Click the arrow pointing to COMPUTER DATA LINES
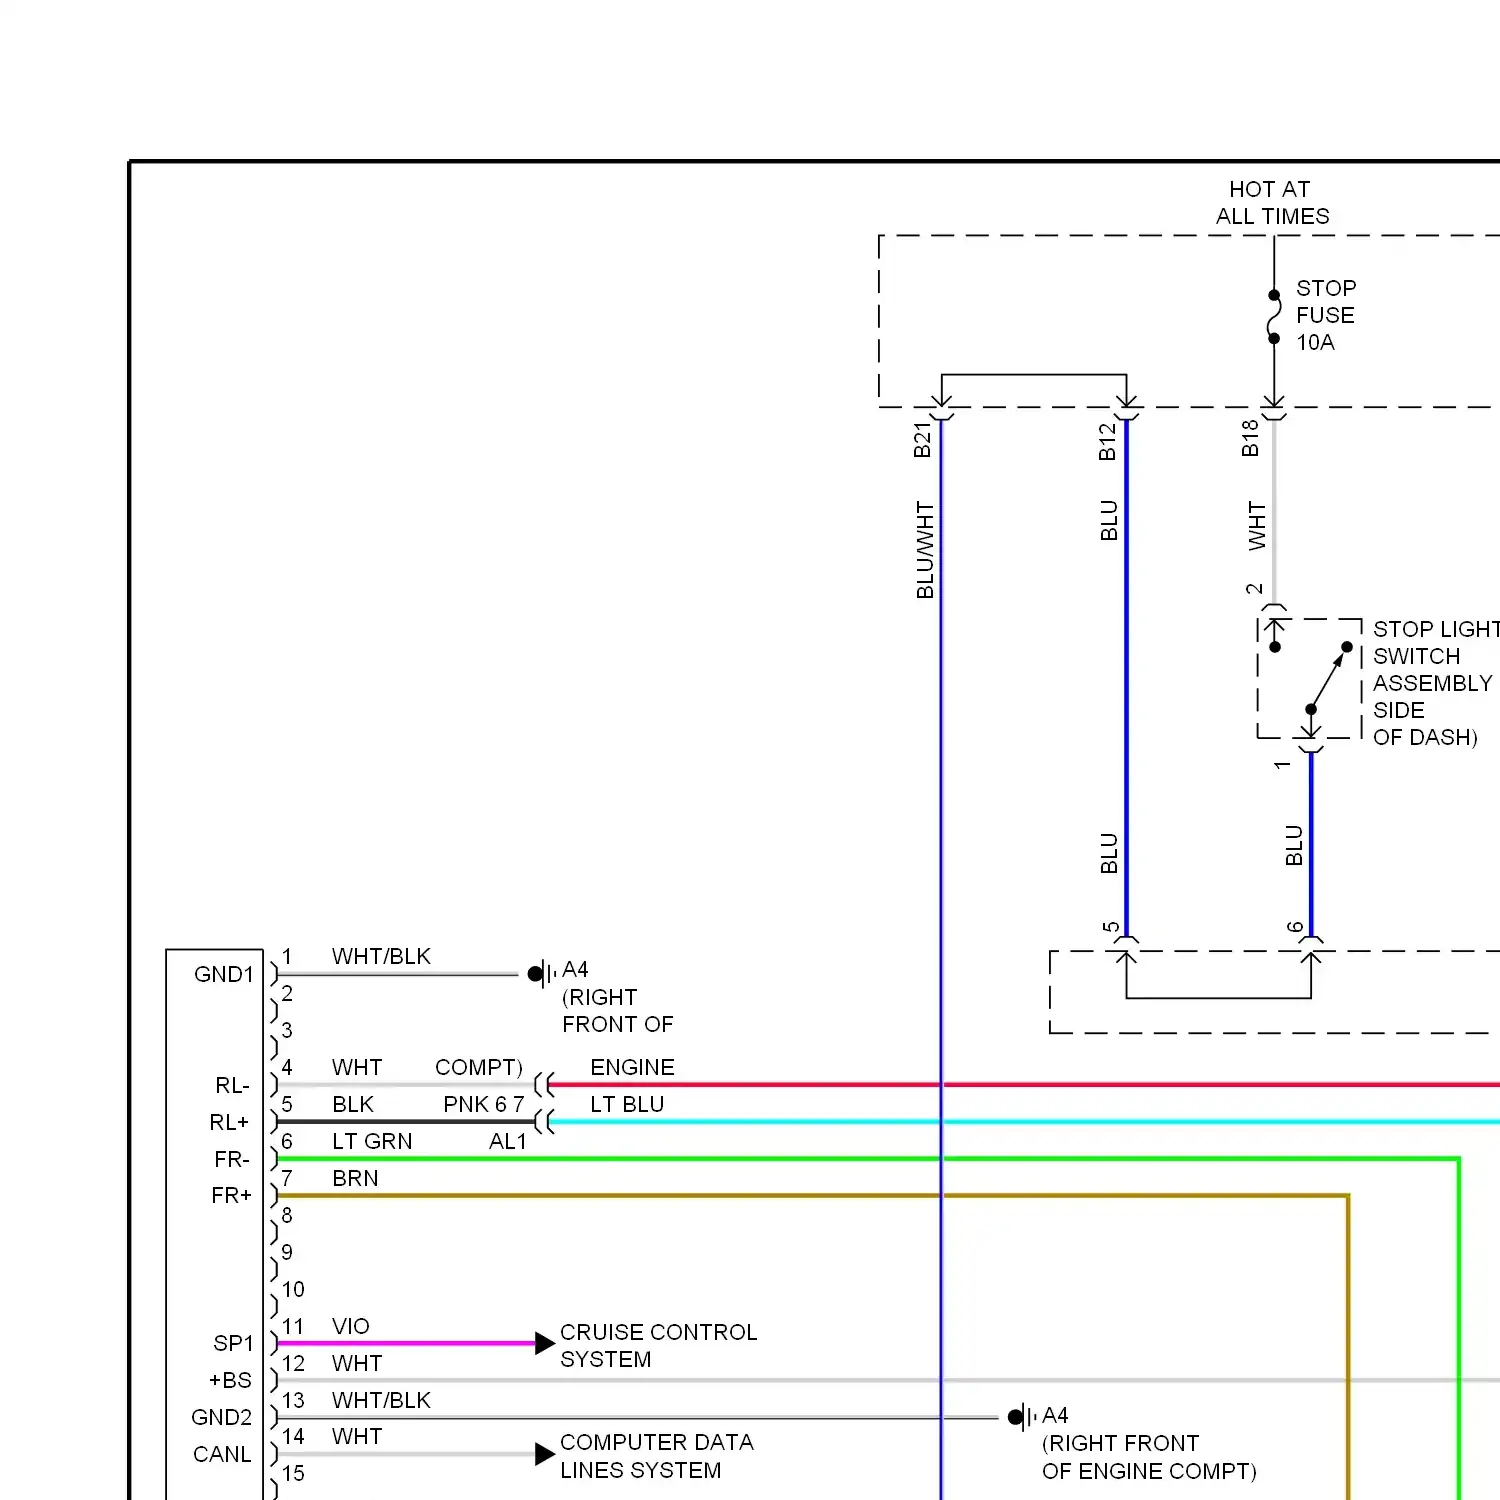 (545, 1454)
